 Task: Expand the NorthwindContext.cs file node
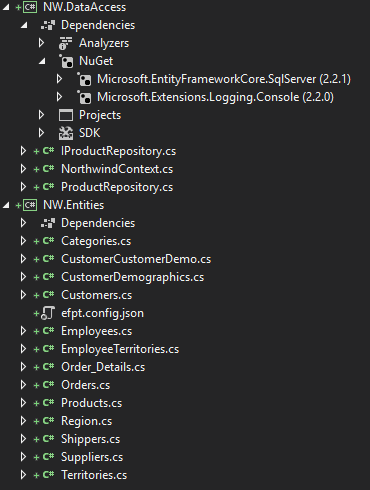(x=23, y=169)
